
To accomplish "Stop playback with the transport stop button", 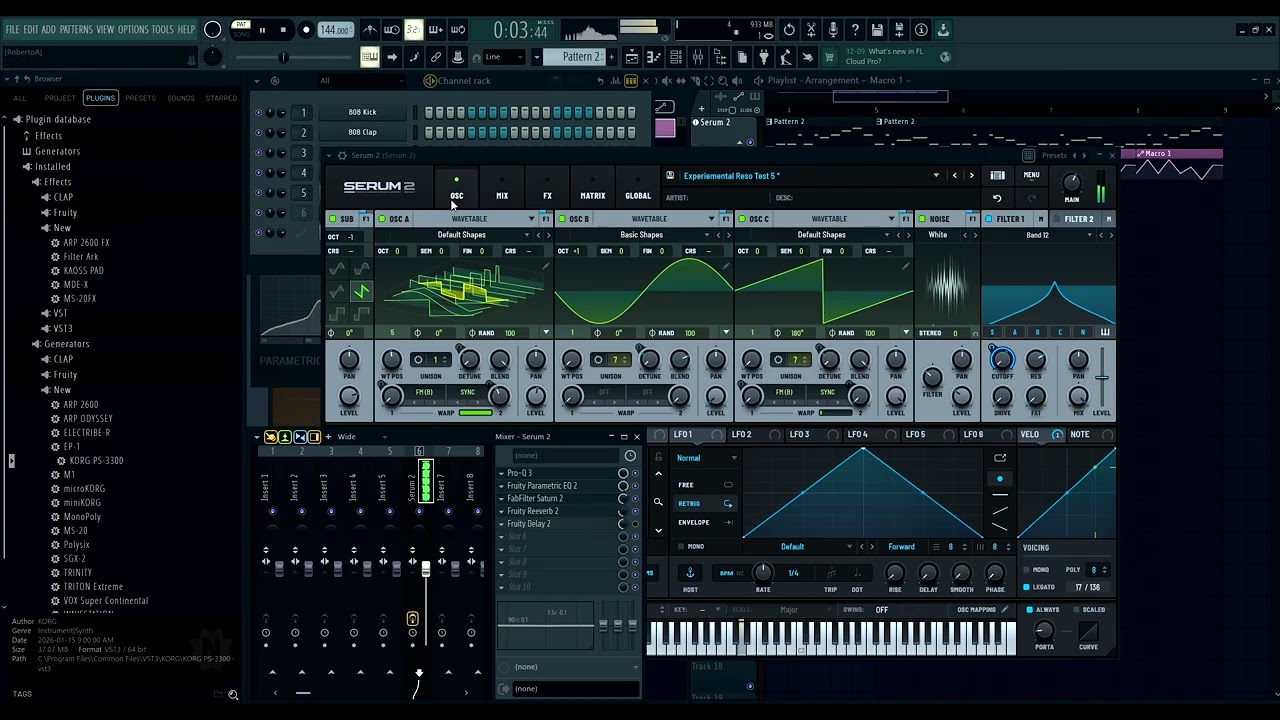I will pyautogui.click(x=283, y=30).
